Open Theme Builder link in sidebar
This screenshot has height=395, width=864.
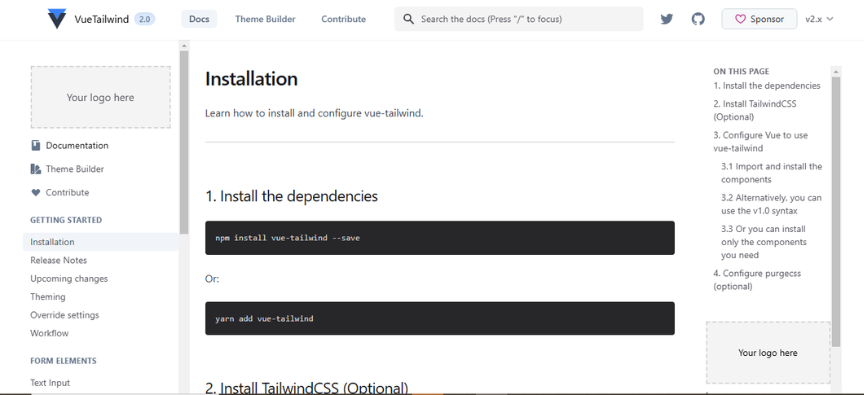75,169
